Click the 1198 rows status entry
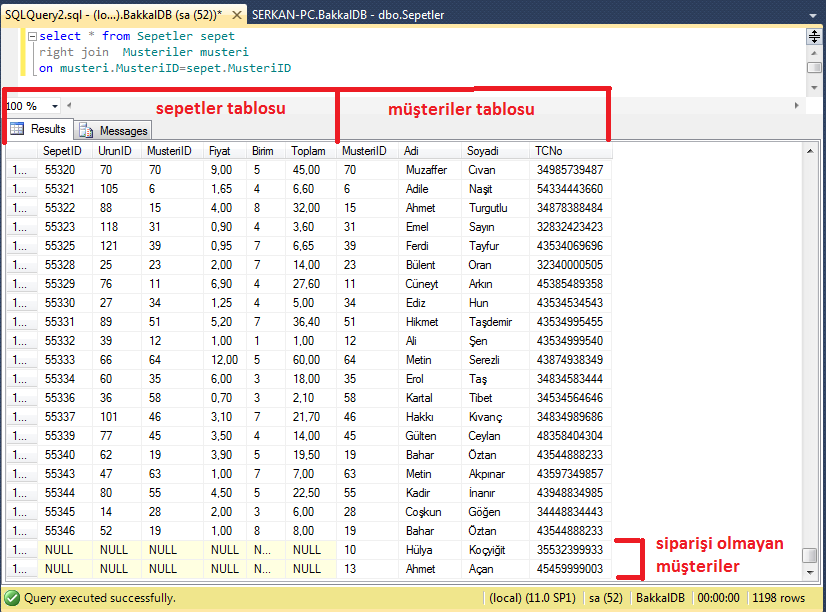The width and height of the screenshot is (826, 612). 779,598
